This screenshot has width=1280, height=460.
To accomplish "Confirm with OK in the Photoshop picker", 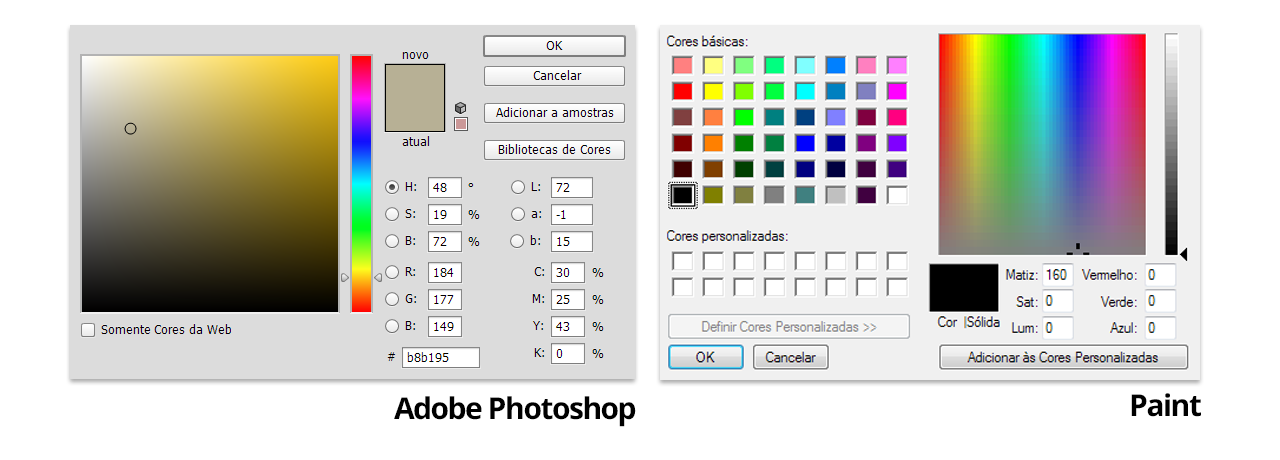I will pyautogui.click(x=554, y=46).
